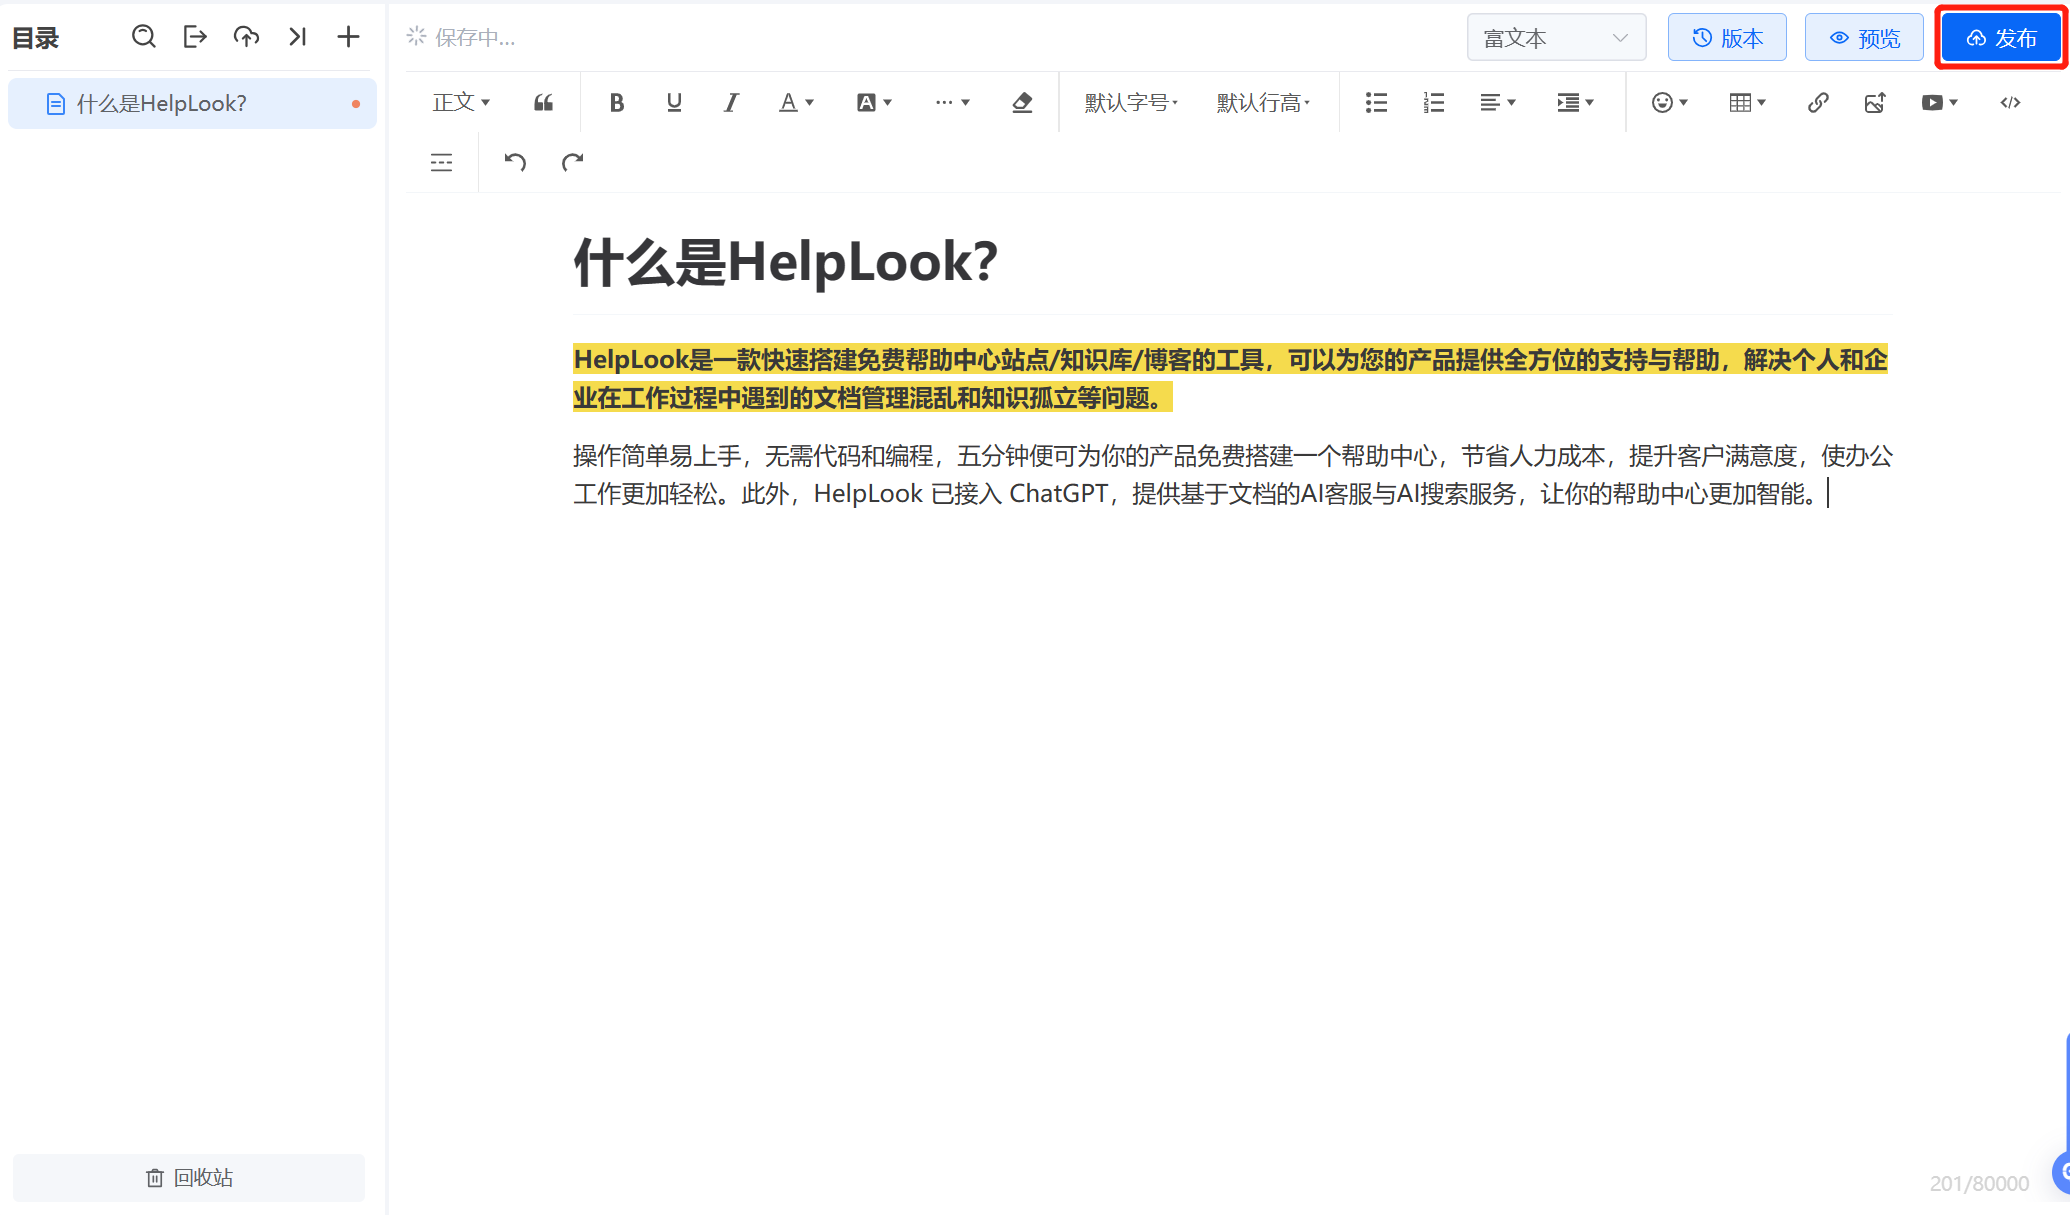The width and height of the screenshot is (2070, 1215).
Task: Insert a table into the document
Action: coord(1742,102)
